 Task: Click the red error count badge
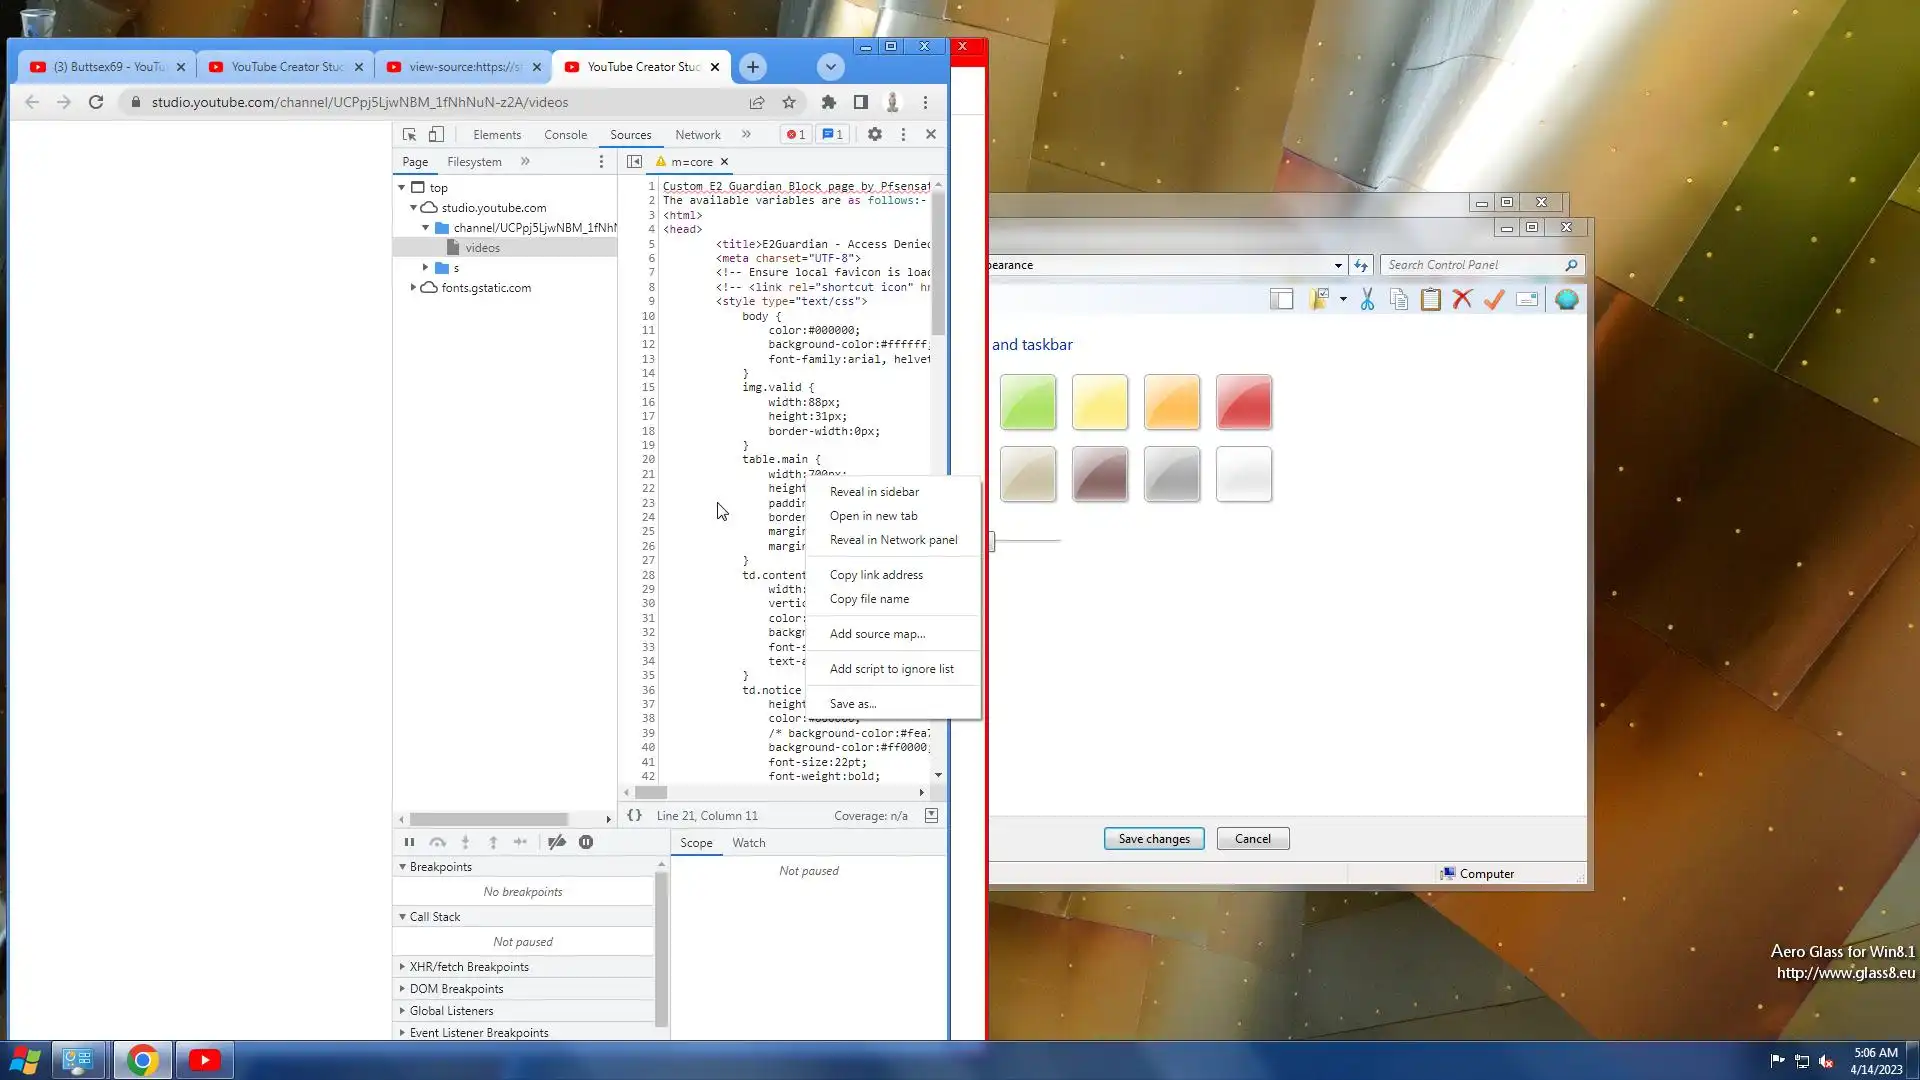click(x=796, y=134)
